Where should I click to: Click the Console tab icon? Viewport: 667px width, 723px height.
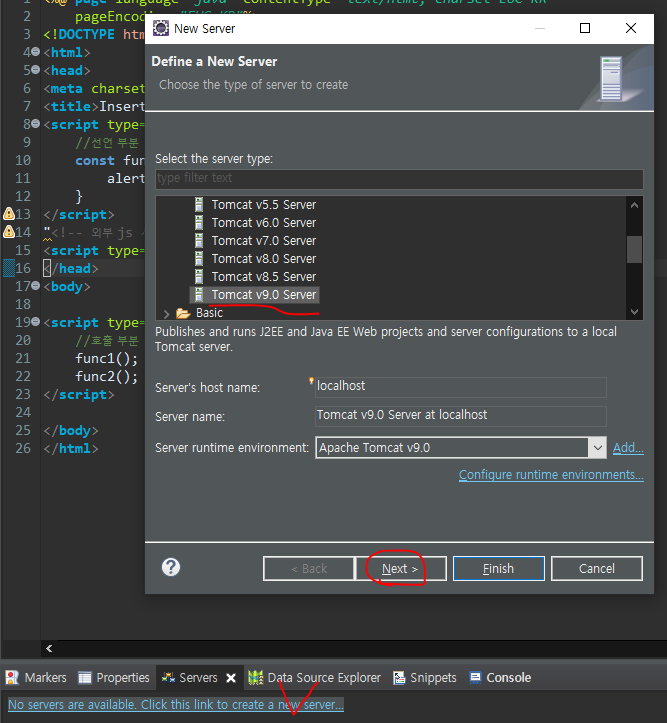[475, 677]
